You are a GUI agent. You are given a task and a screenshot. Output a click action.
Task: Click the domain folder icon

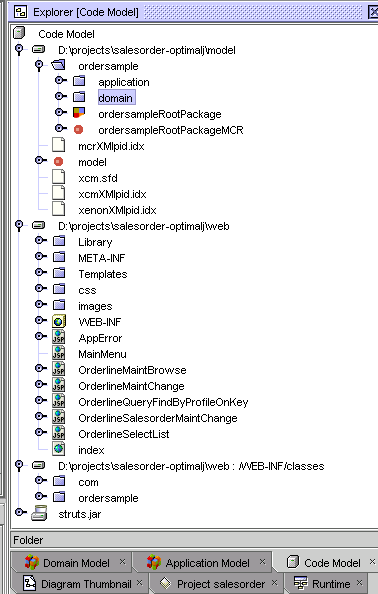tap(79, 97)
